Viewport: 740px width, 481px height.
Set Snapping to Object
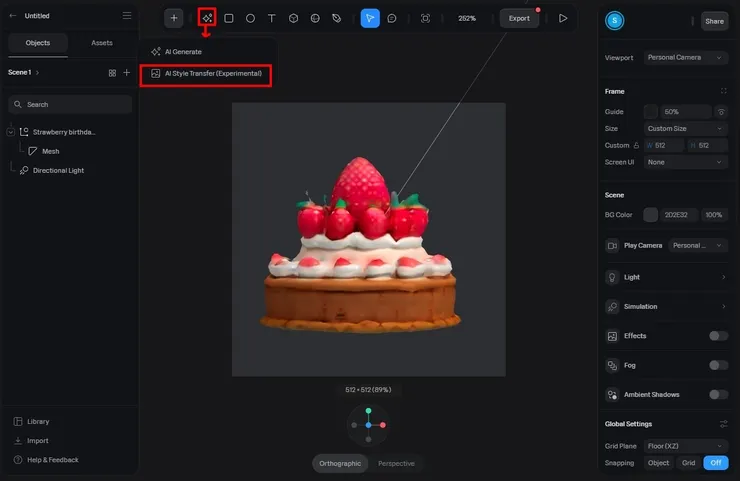tap(658, 463)
